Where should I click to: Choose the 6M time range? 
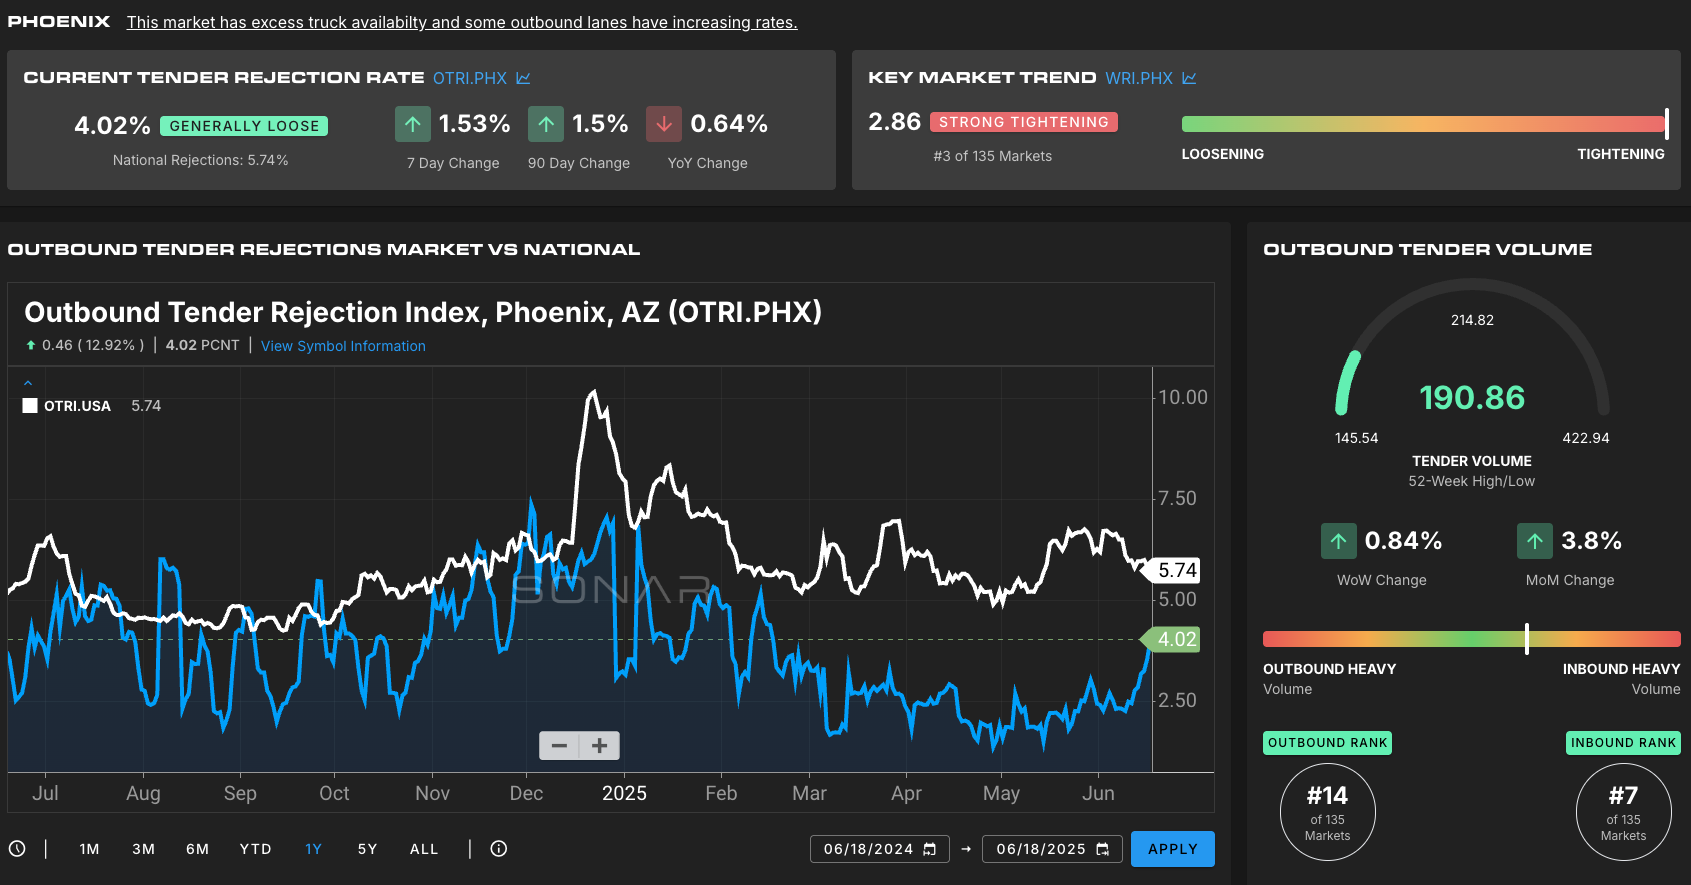[x=198, y=849]
